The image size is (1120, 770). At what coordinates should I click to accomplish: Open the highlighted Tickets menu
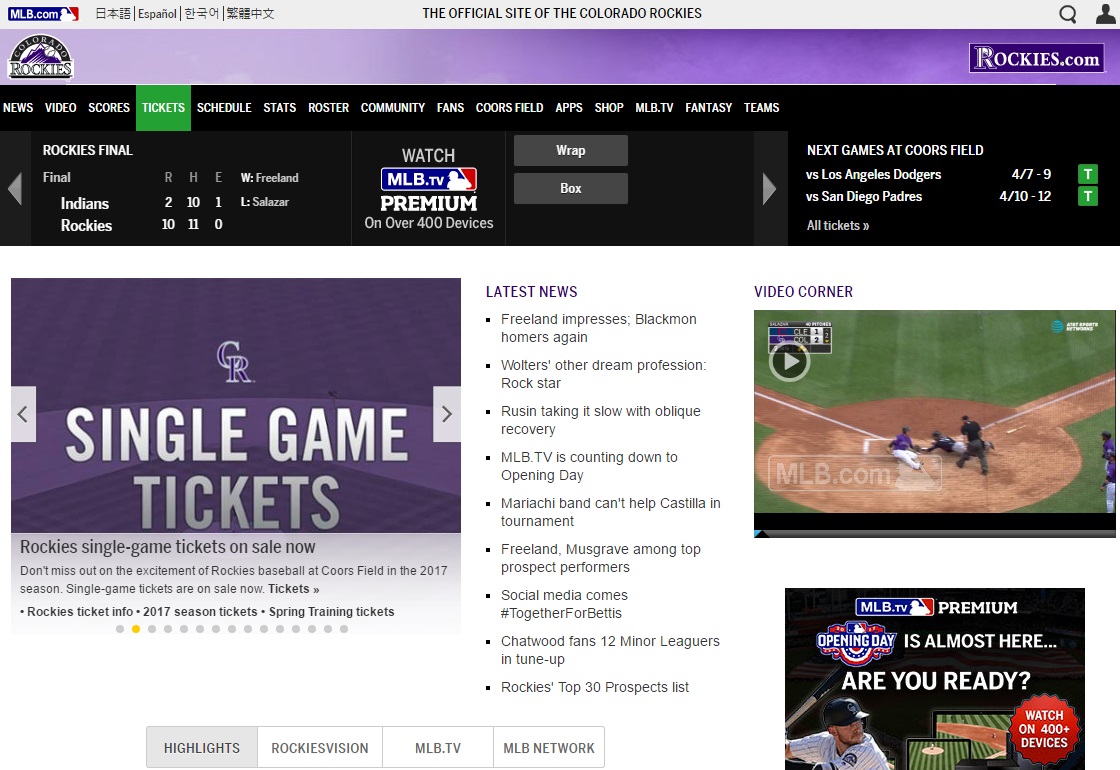164,108
